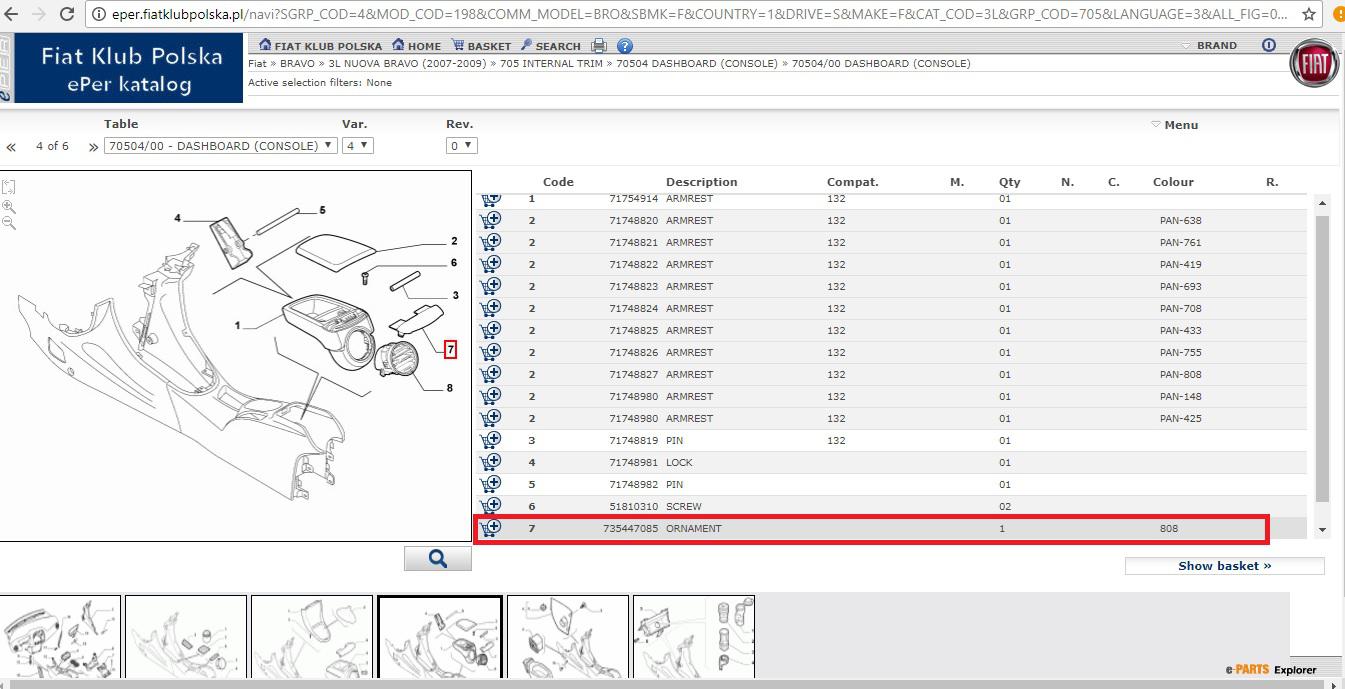
Task: Reload the page with the browser refresh icon
Action: click(67, 14)
